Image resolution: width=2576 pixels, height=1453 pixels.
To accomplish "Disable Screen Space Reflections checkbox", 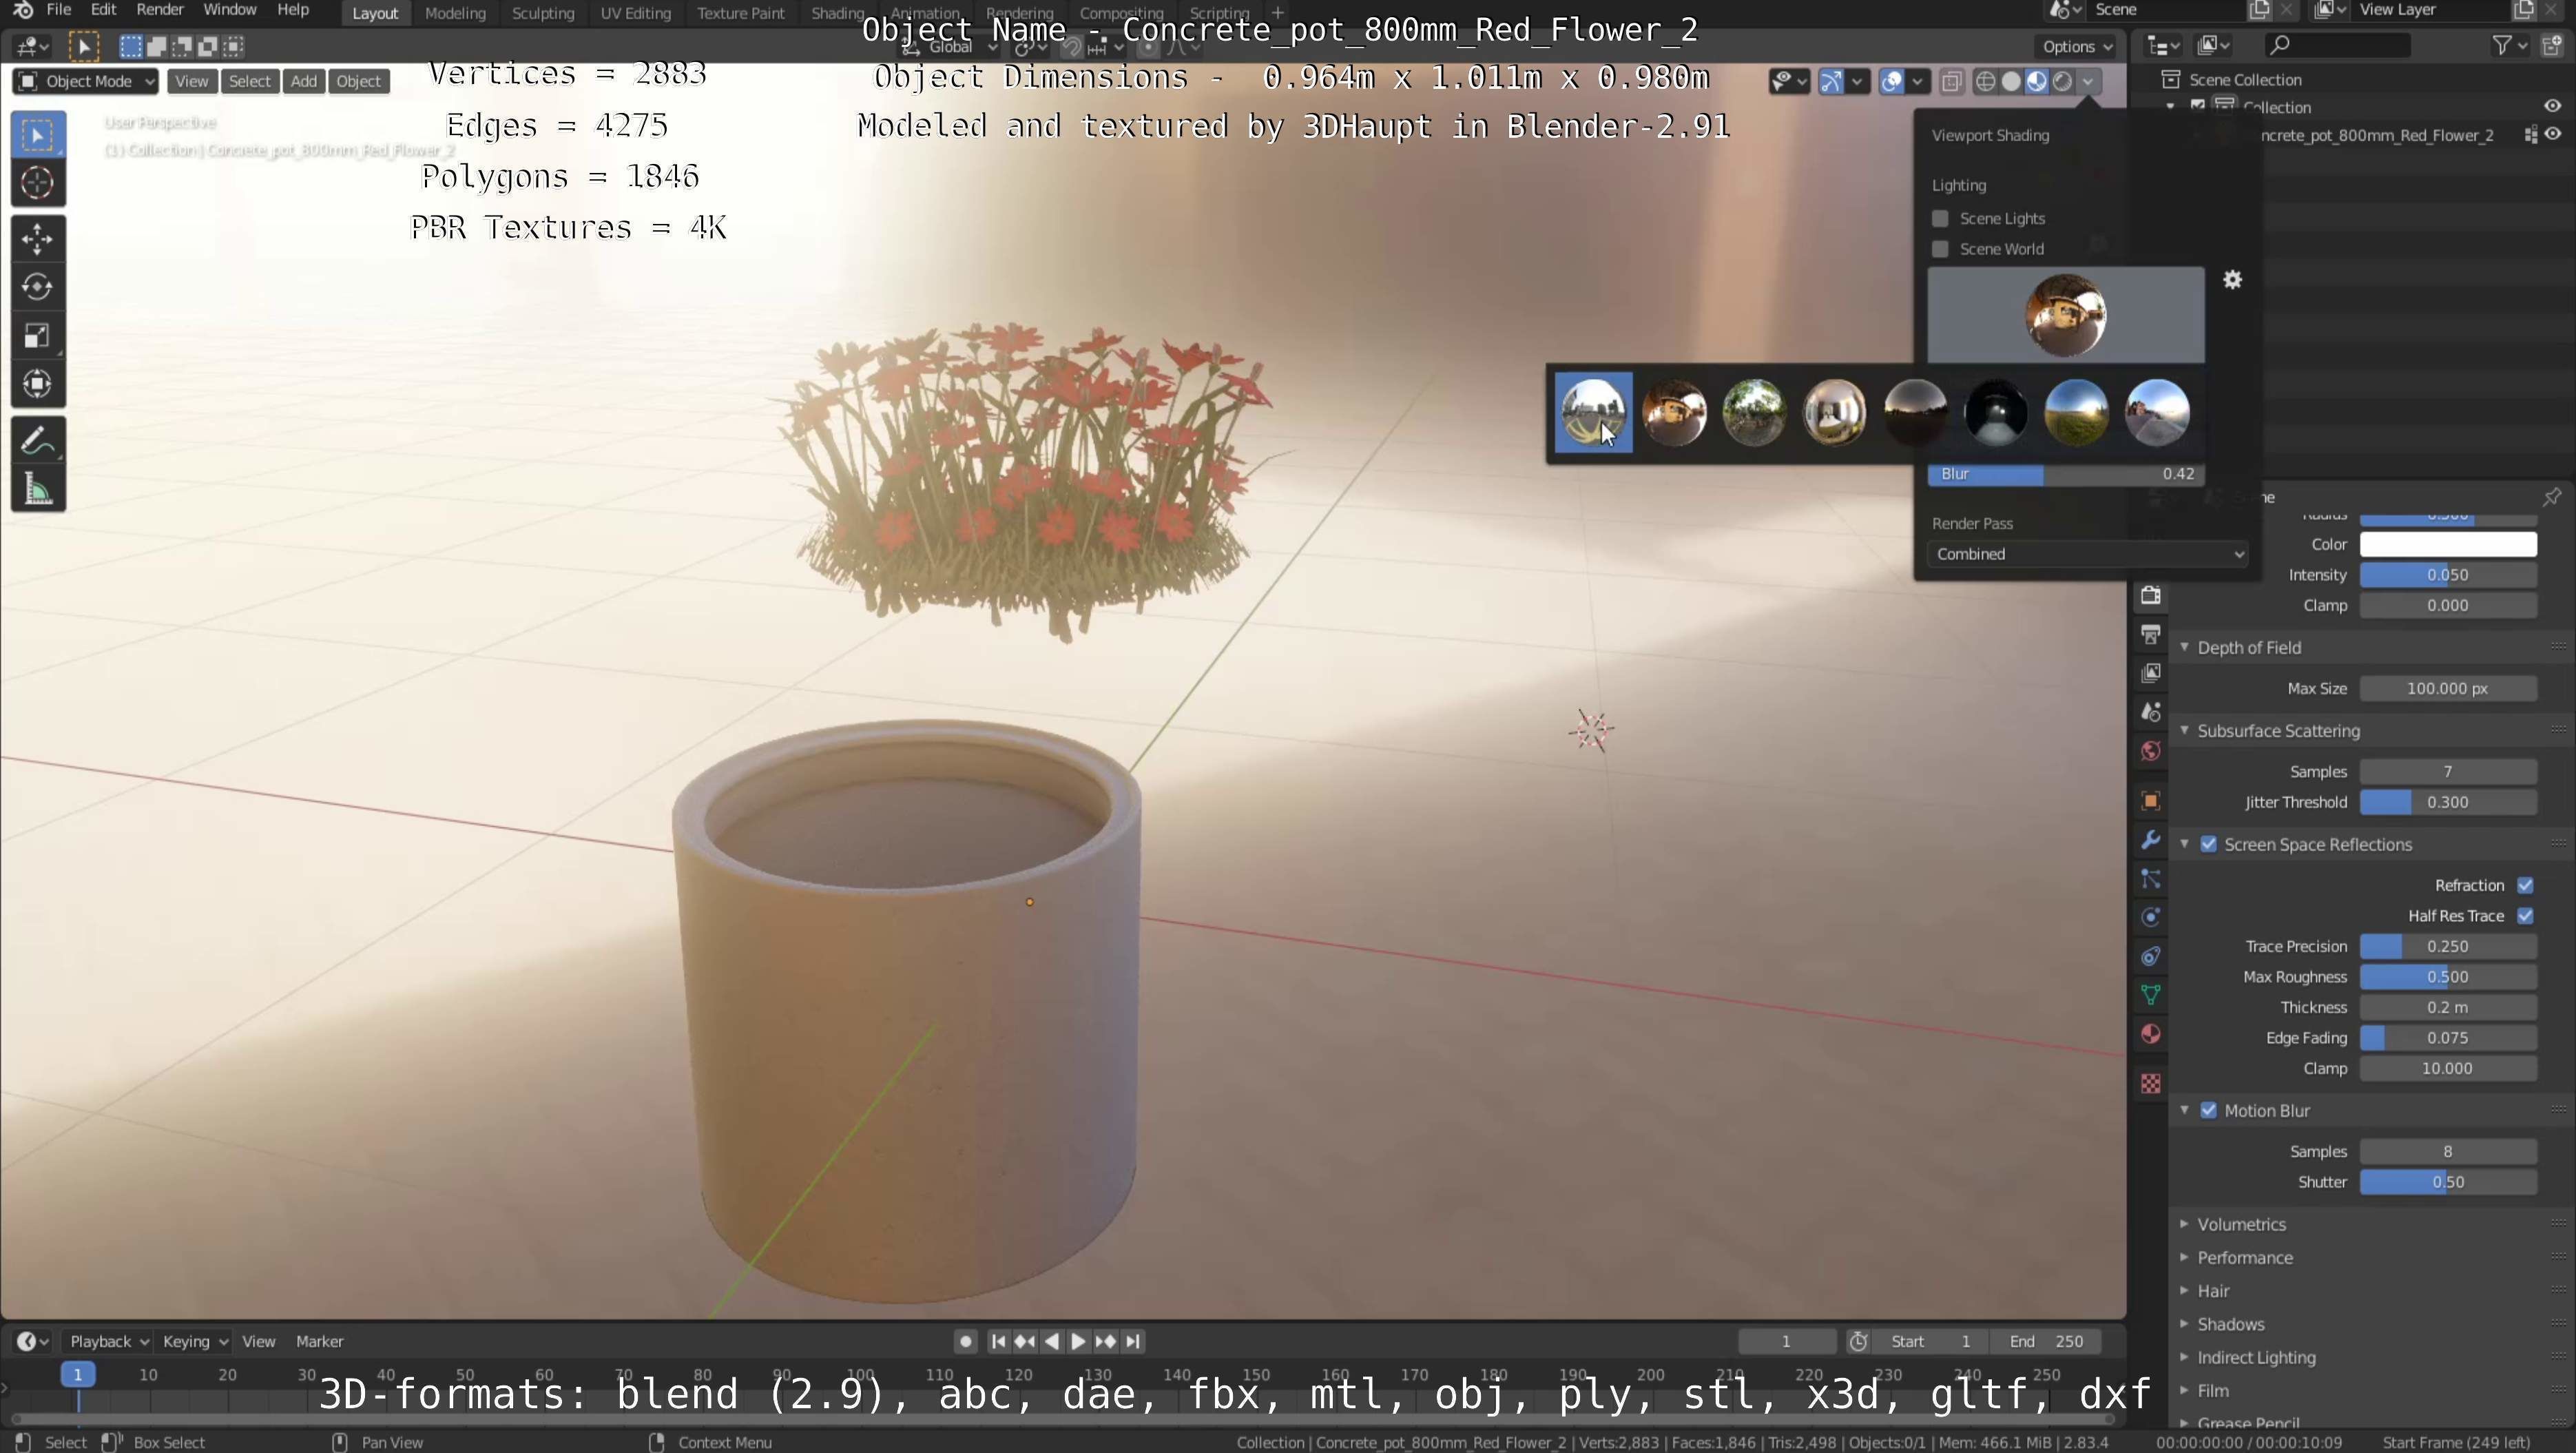I will click(2208, 845).
